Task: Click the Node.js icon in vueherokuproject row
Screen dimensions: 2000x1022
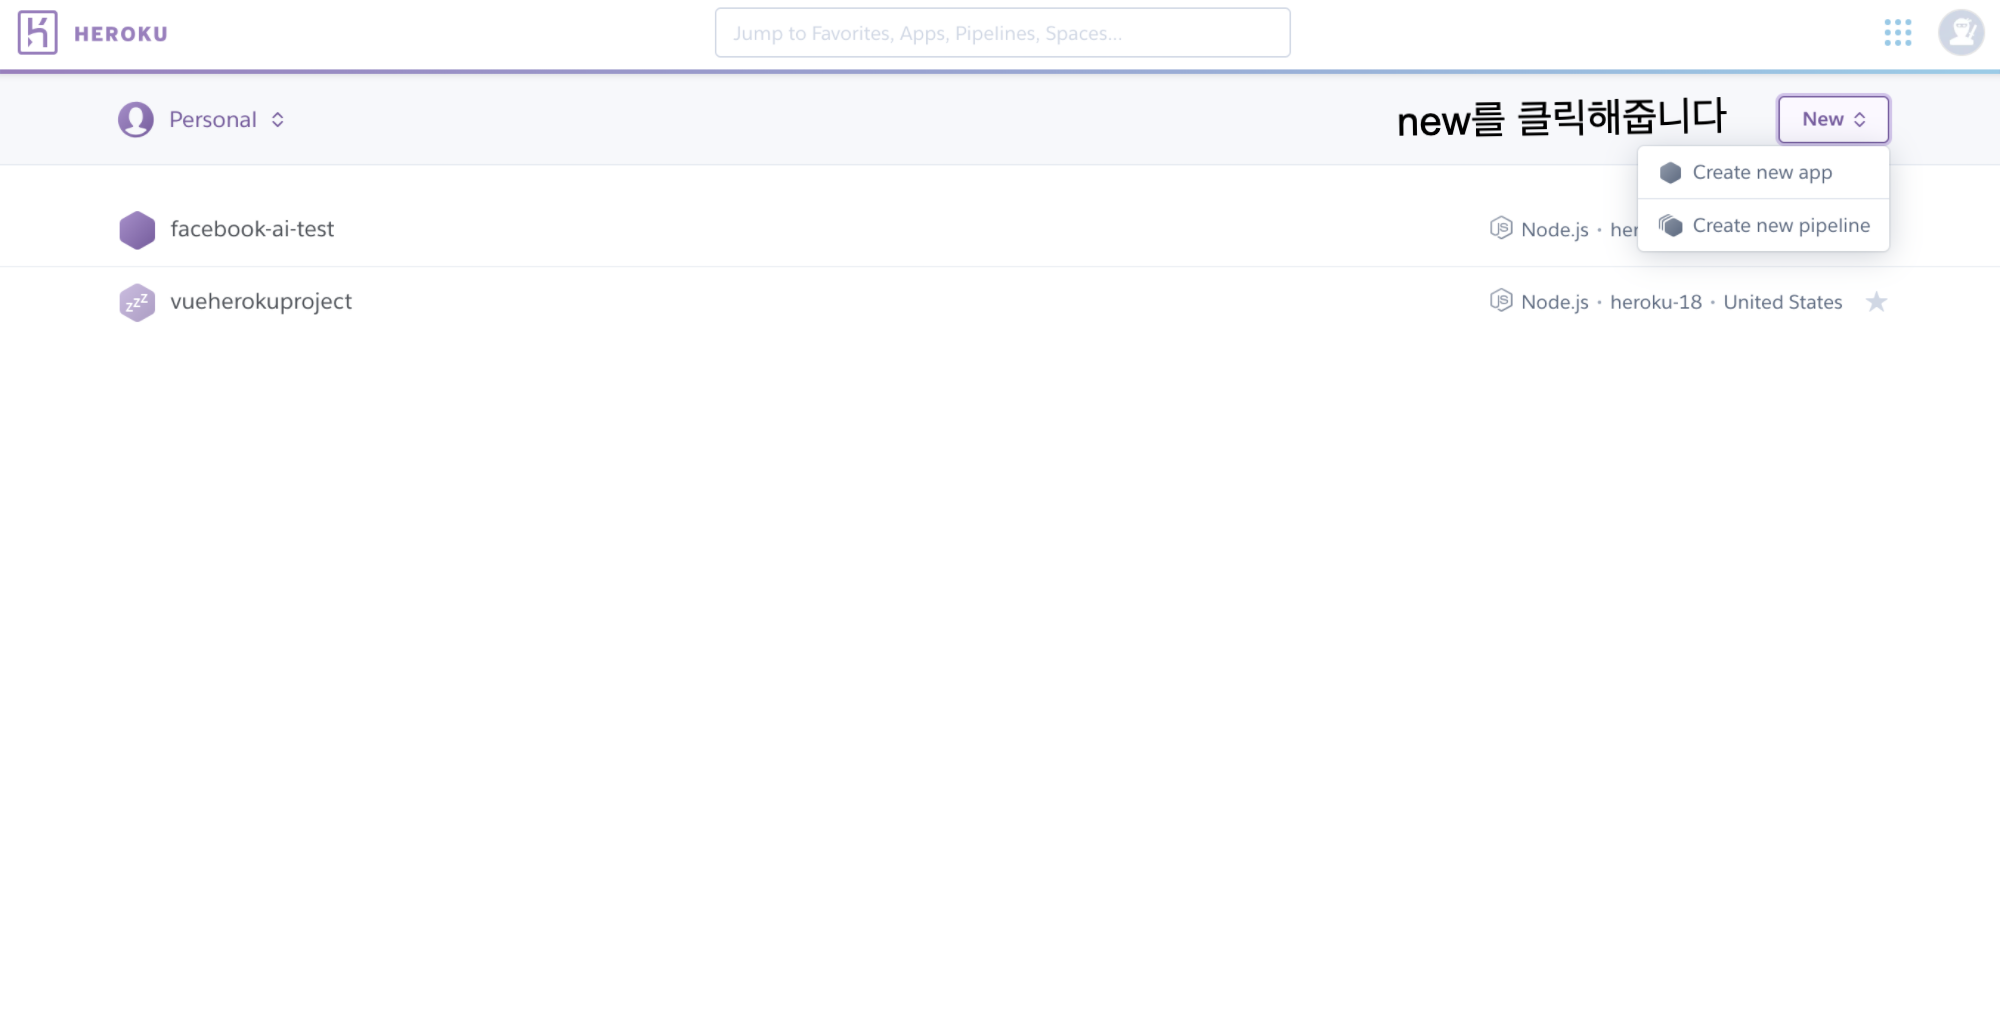Action: click(1501, 300)
